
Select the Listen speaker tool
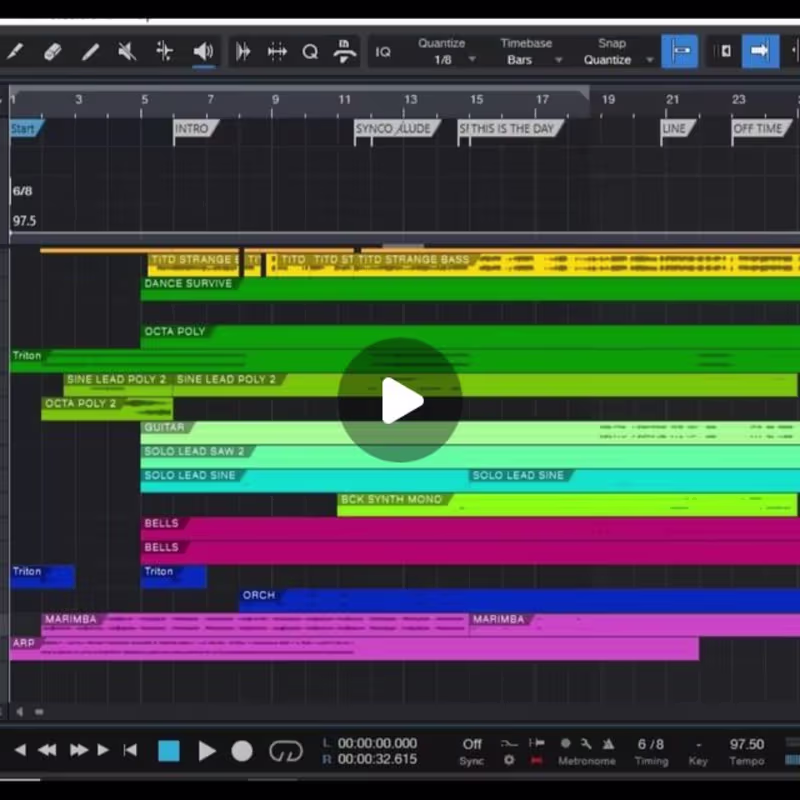(203, 51)
